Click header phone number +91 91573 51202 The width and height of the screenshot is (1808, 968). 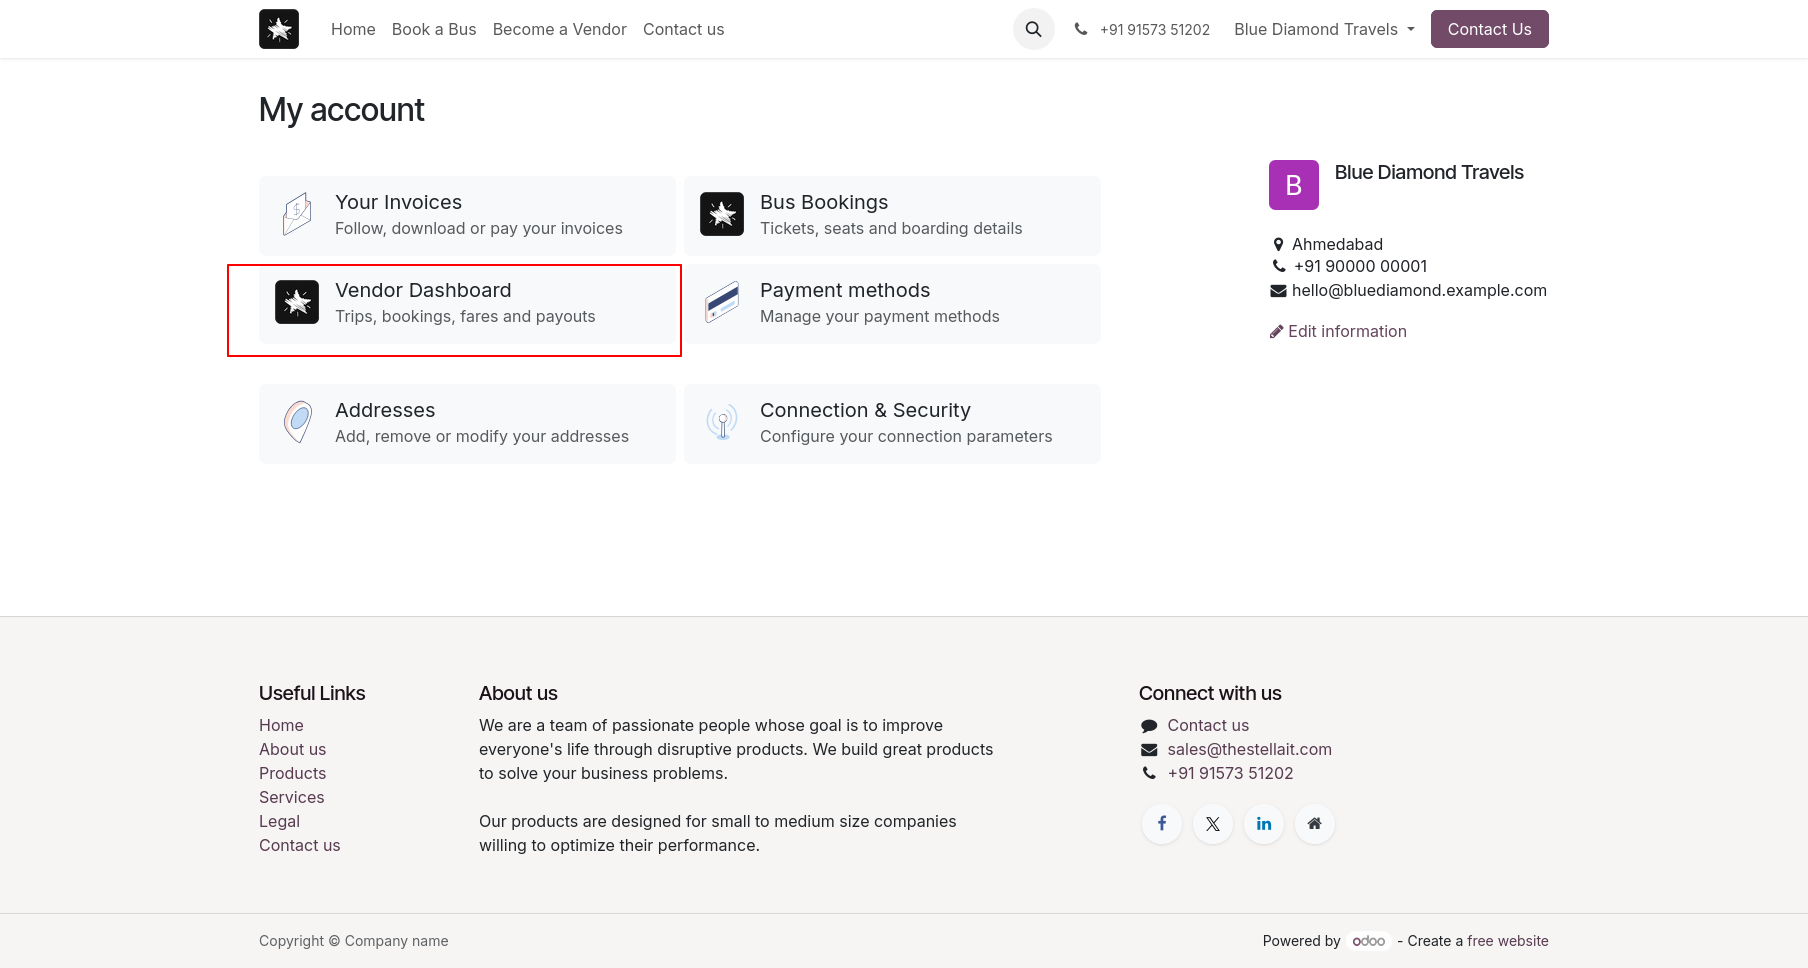pos(1155,29)
